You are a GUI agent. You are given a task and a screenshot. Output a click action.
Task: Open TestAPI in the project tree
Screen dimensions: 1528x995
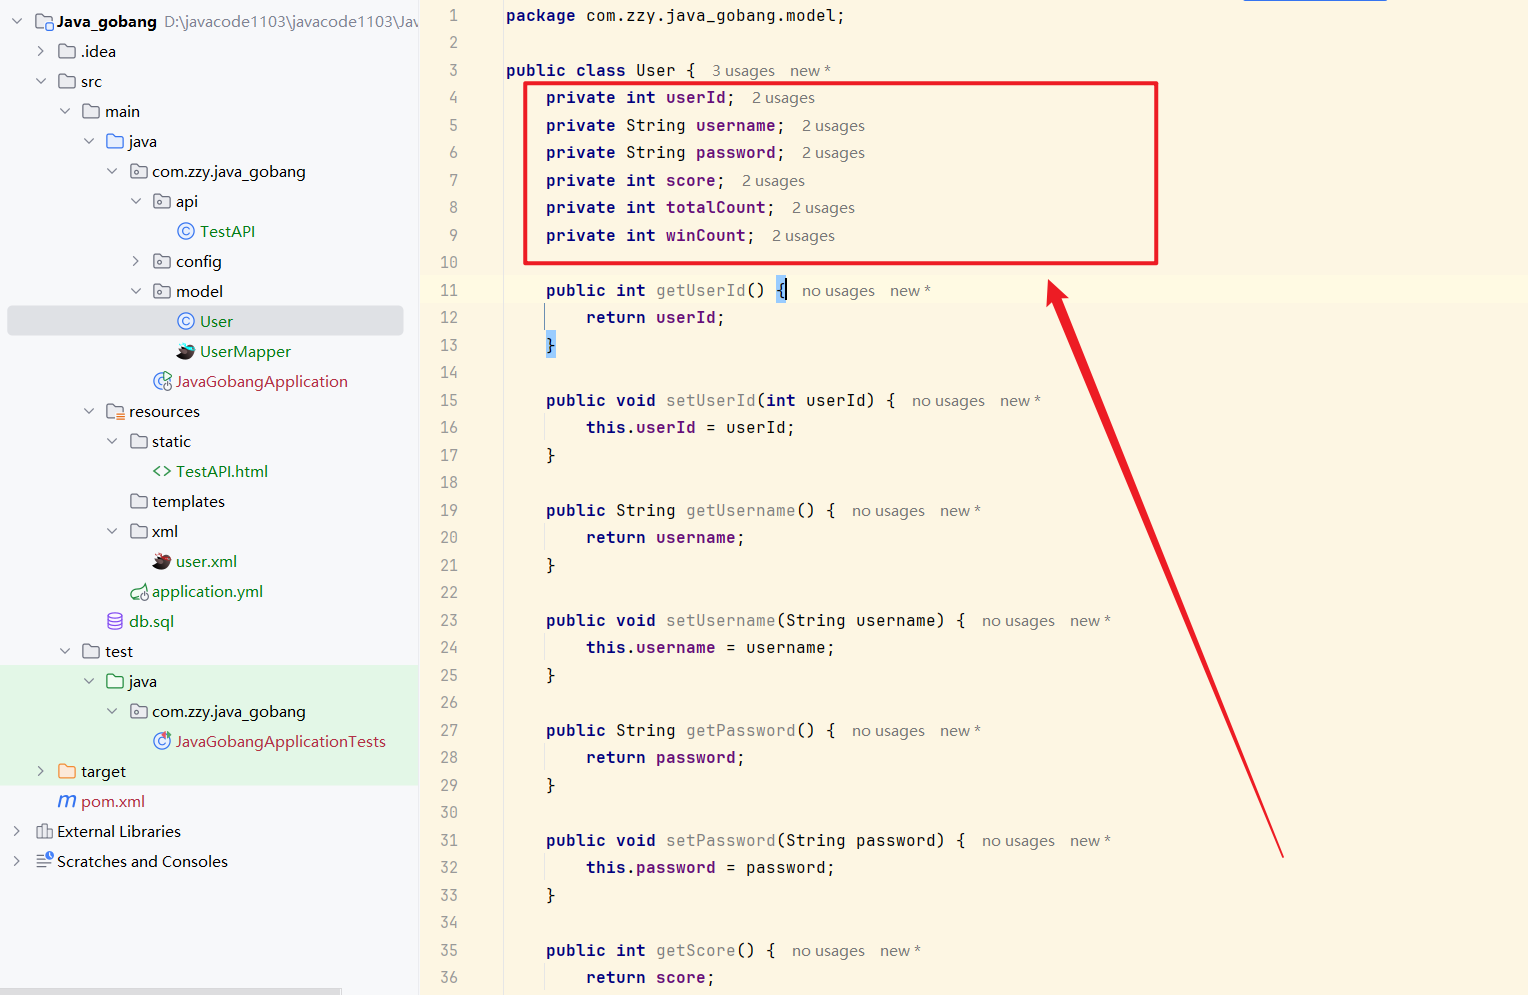click(x=227, y=231)
